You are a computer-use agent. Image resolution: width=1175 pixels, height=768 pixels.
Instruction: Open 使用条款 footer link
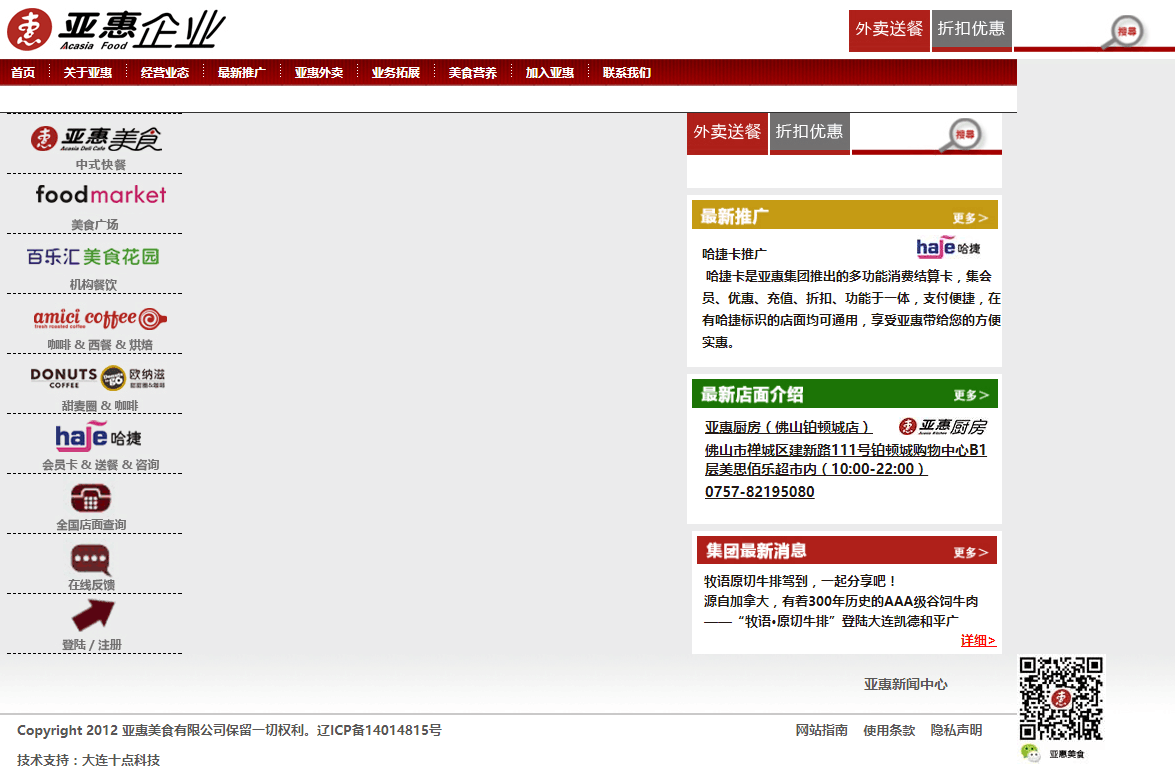(889, 730)
